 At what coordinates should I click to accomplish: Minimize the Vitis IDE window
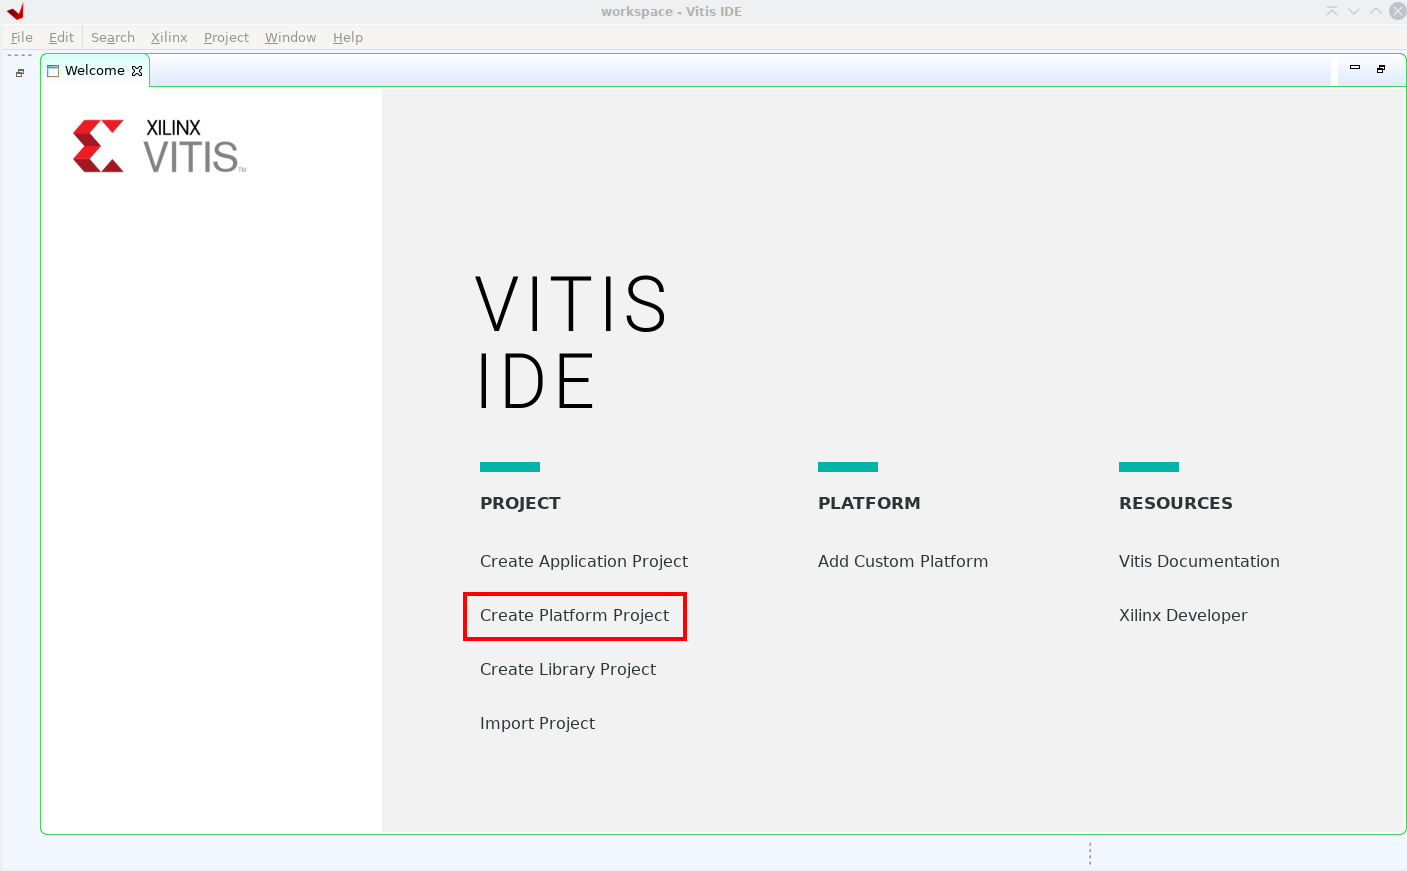[x=1354, y=11]
